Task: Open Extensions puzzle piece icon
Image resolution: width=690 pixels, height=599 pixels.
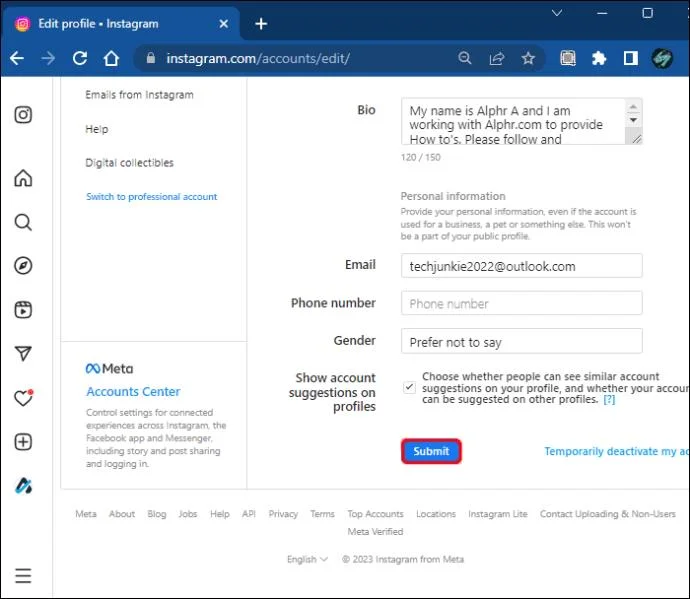Action: (x=599, y=58)
